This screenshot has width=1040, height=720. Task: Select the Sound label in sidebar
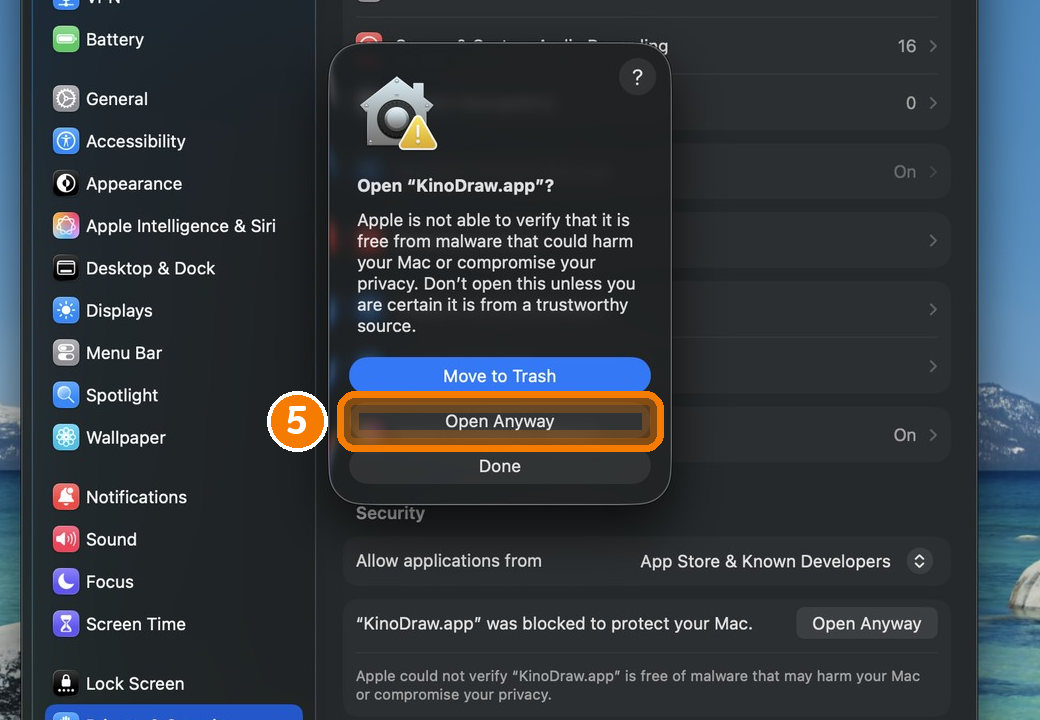point(111,540)
